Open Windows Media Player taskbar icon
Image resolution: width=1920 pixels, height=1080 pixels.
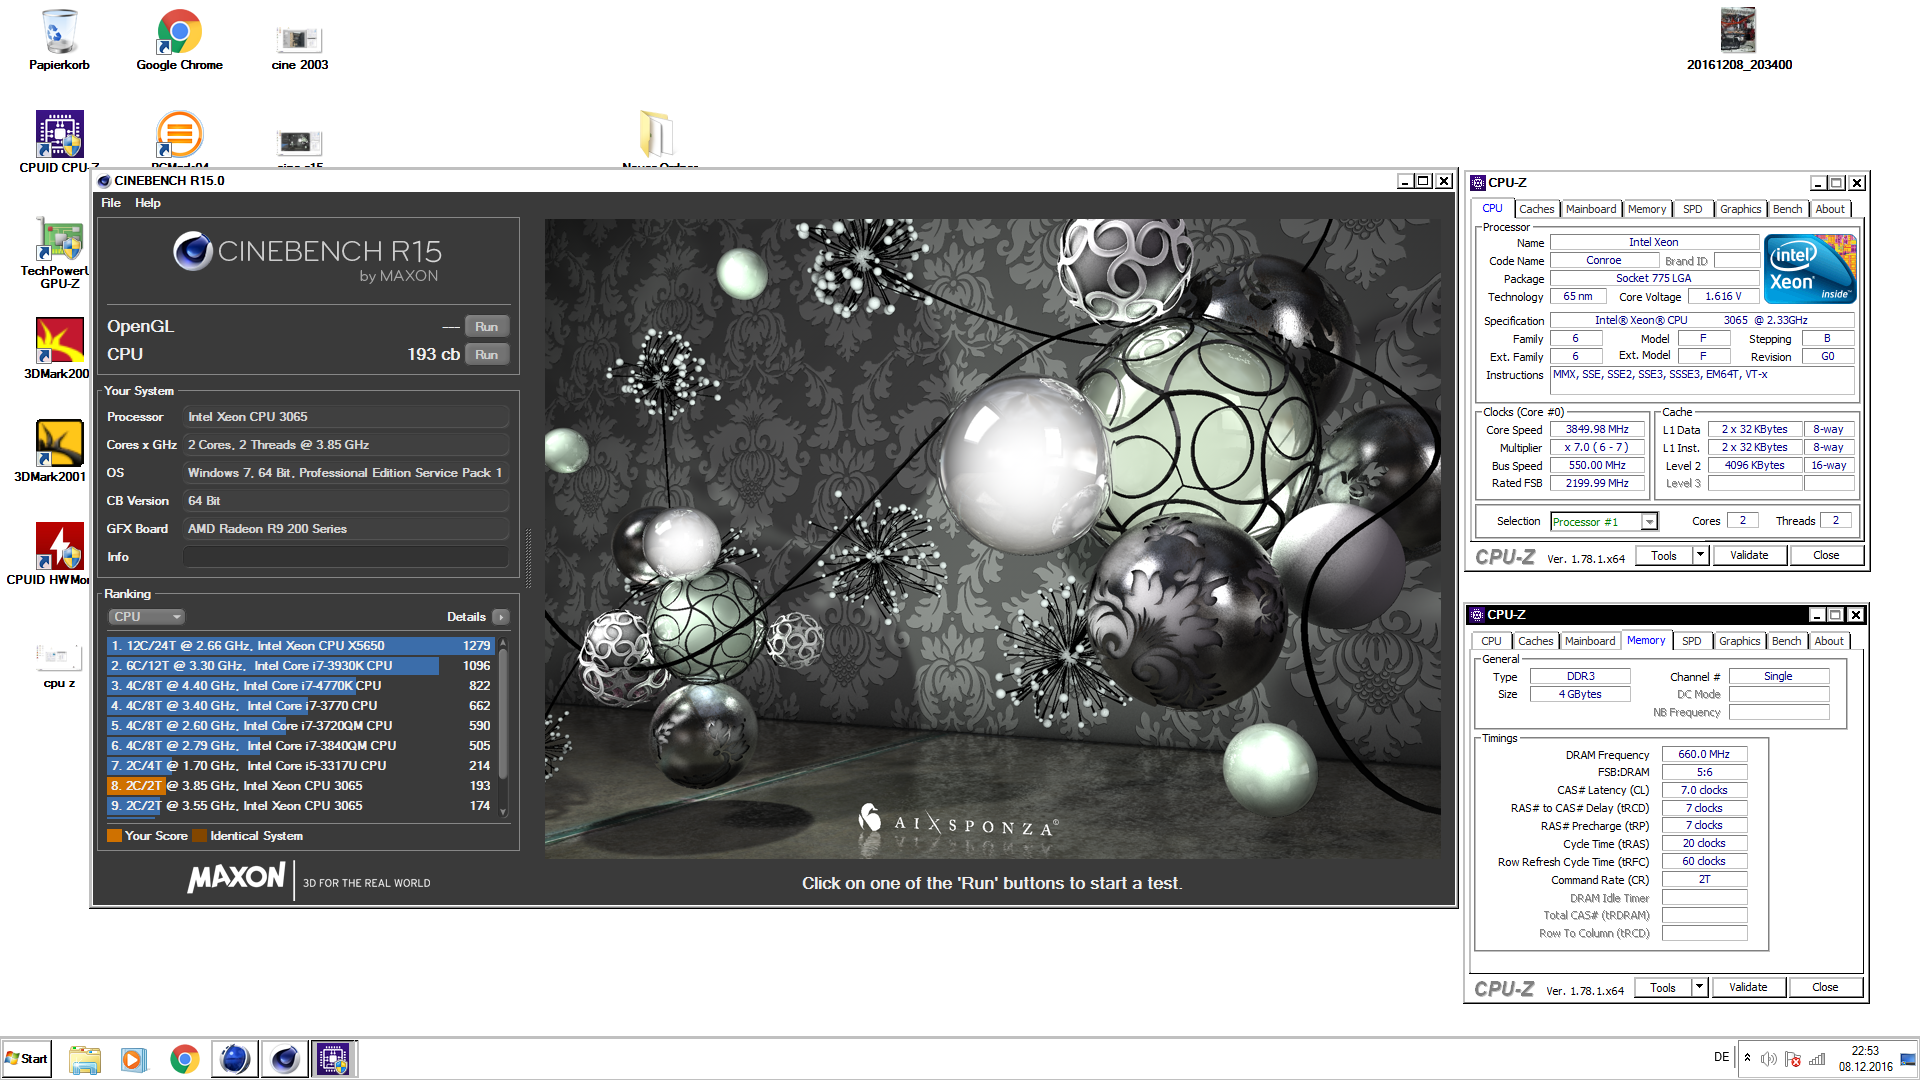tap(134, 1059)
